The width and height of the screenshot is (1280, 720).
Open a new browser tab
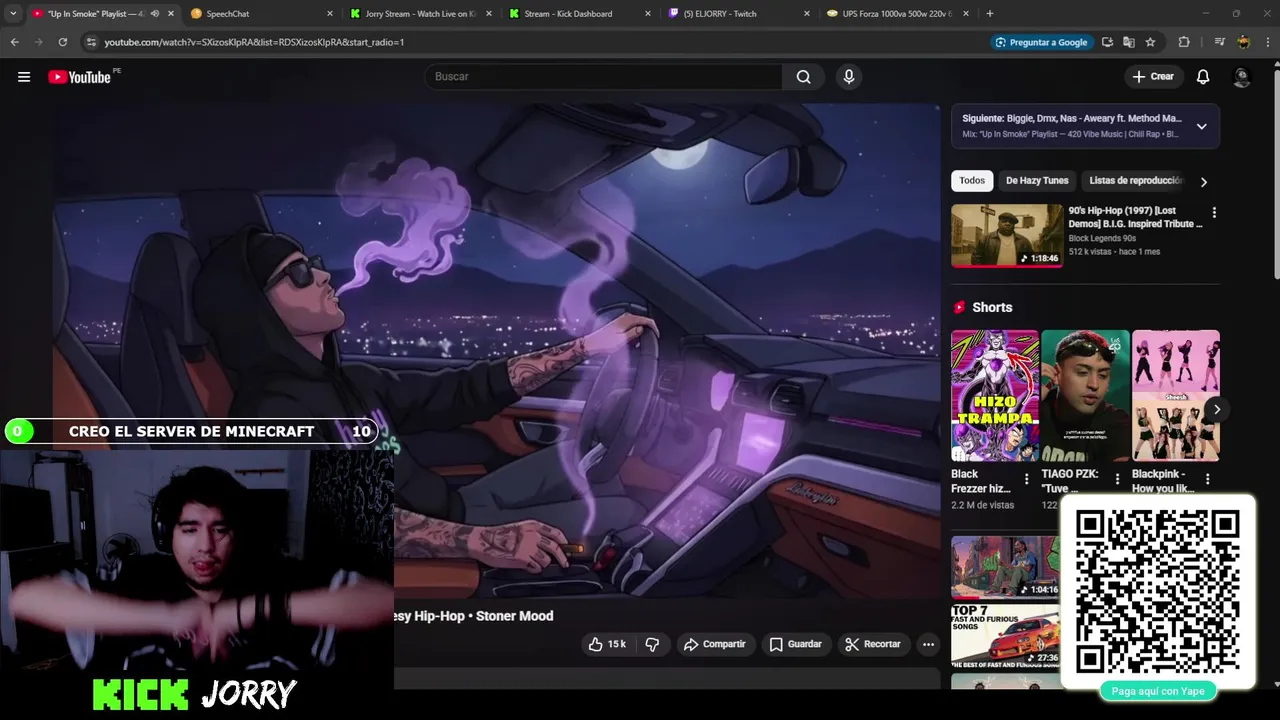(990, 14)
